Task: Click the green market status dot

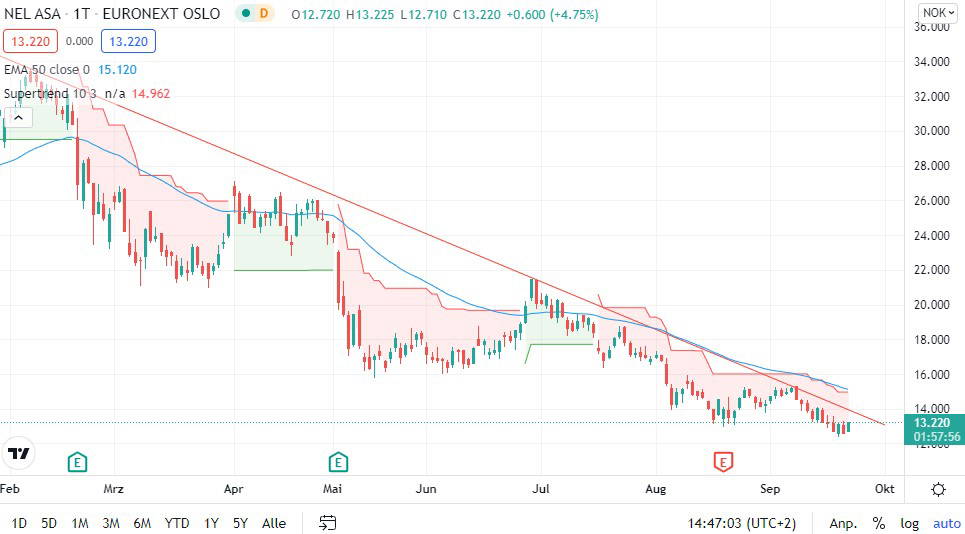Action: coord(246,14)
